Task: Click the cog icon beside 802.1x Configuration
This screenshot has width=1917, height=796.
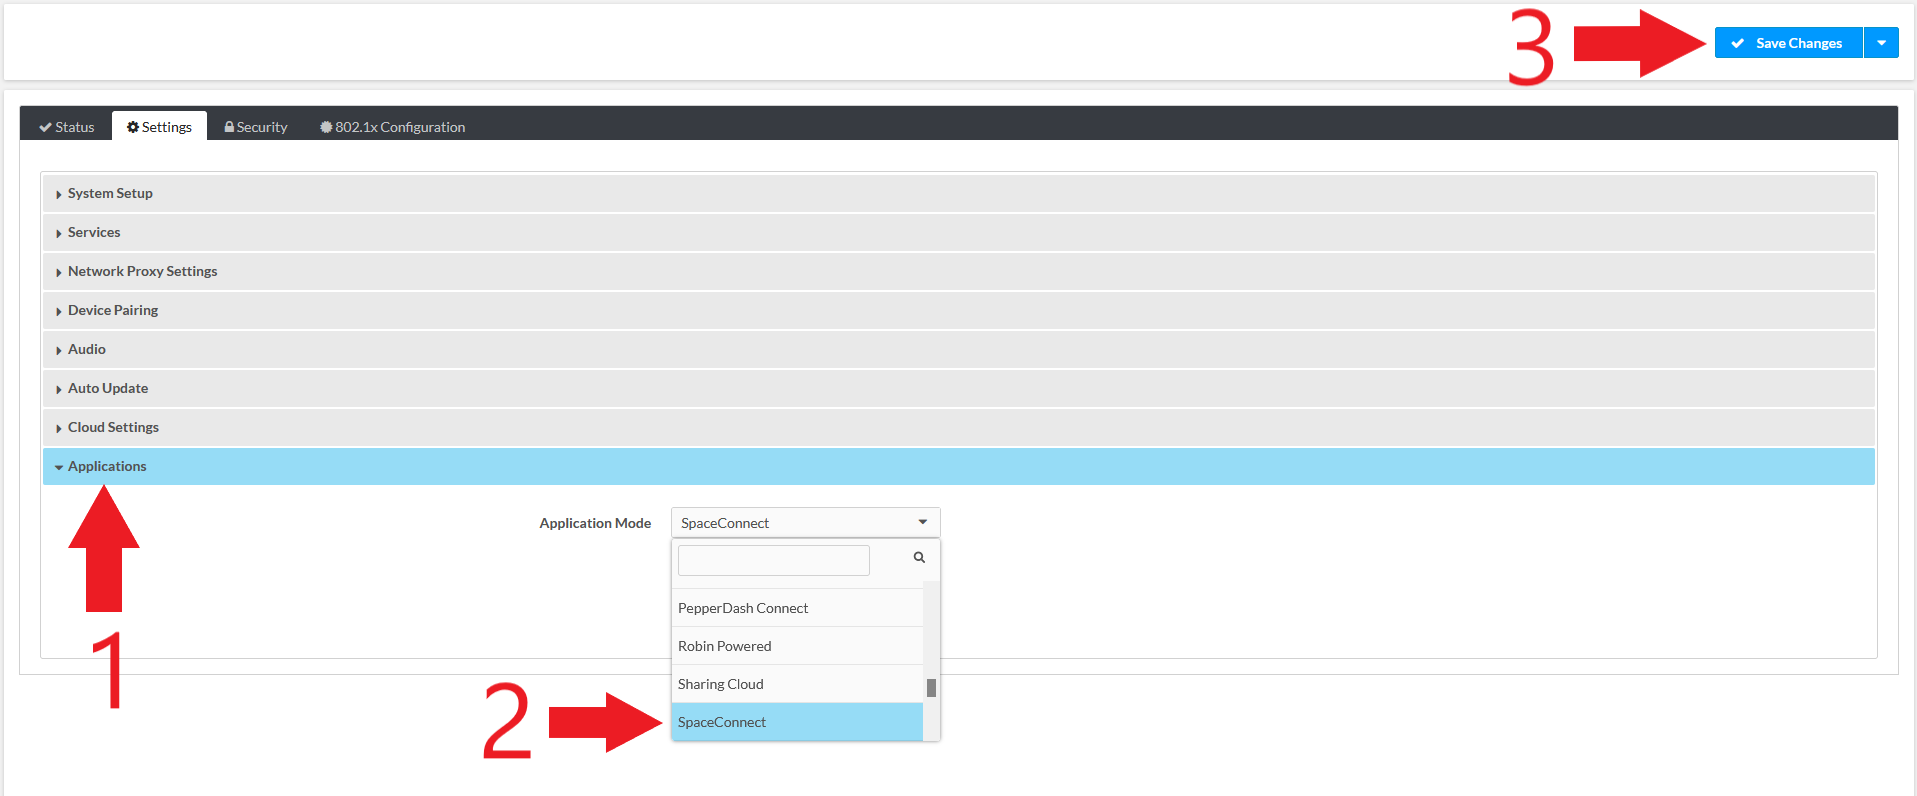Action: (x=326, y=127)
